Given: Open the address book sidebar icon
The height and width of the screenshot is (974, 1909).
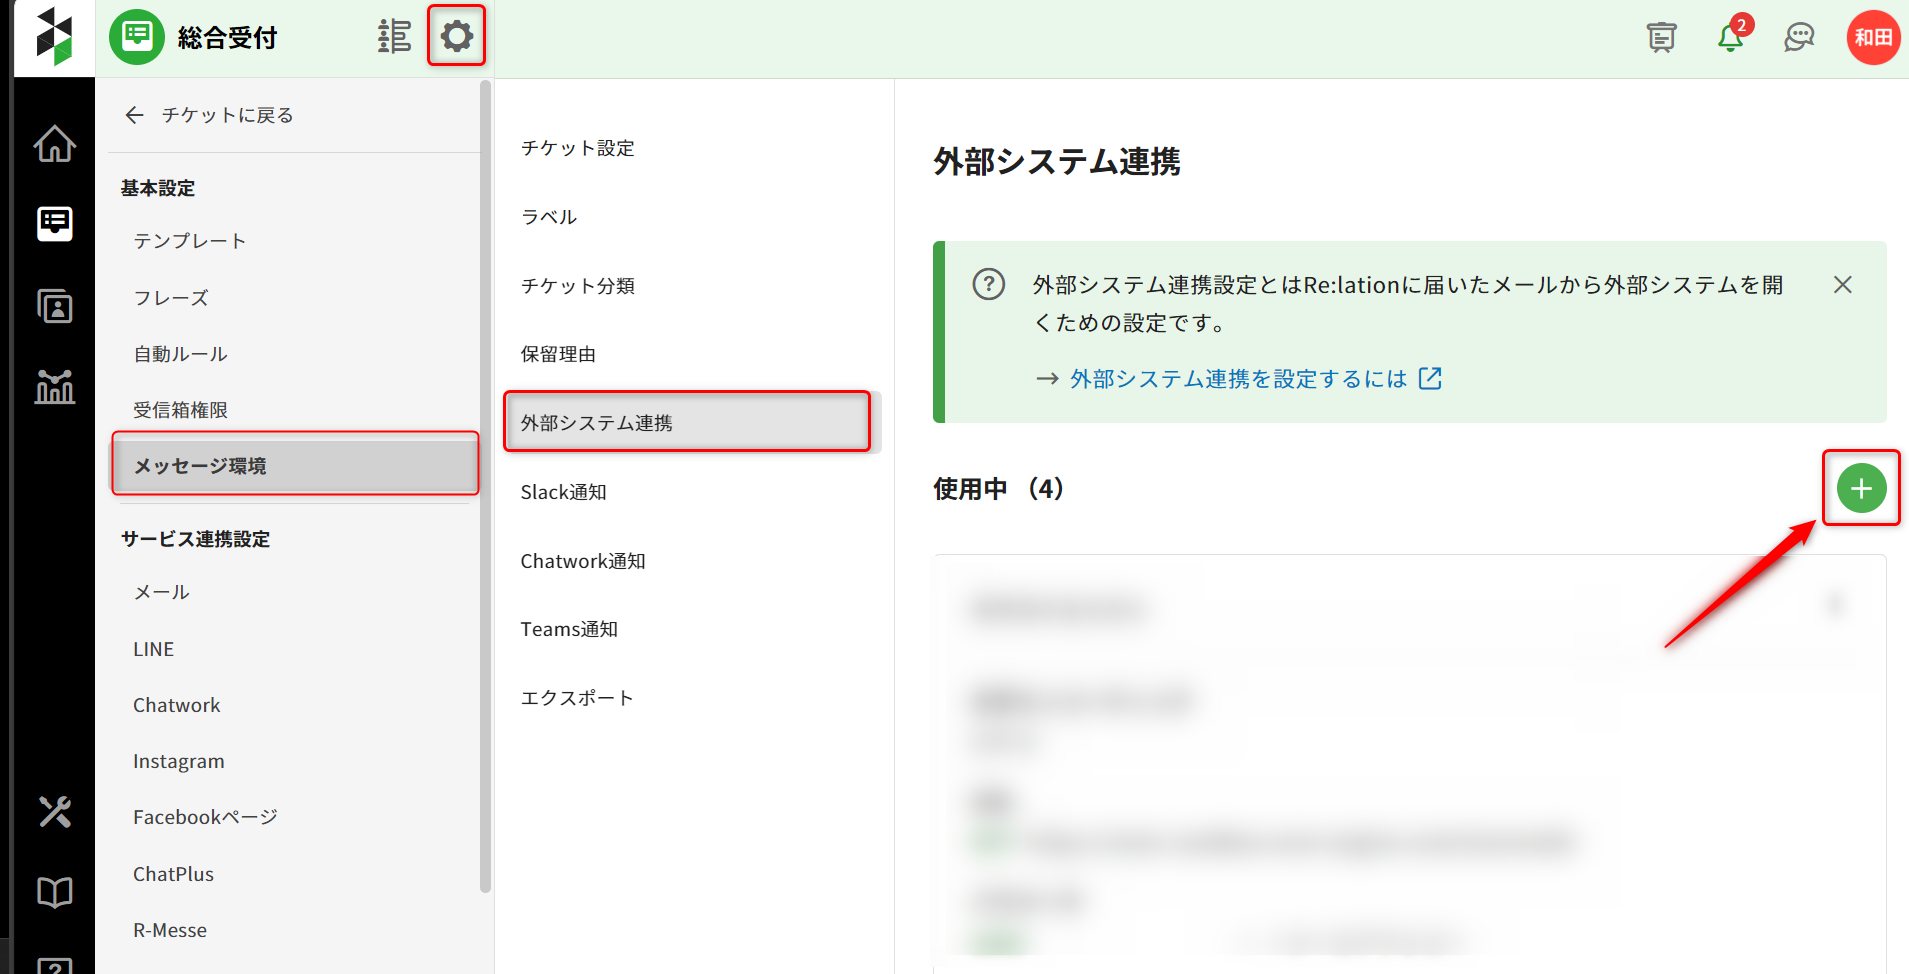Looking at the screenshot, I should pyautogui.click(x=54, y=306).
